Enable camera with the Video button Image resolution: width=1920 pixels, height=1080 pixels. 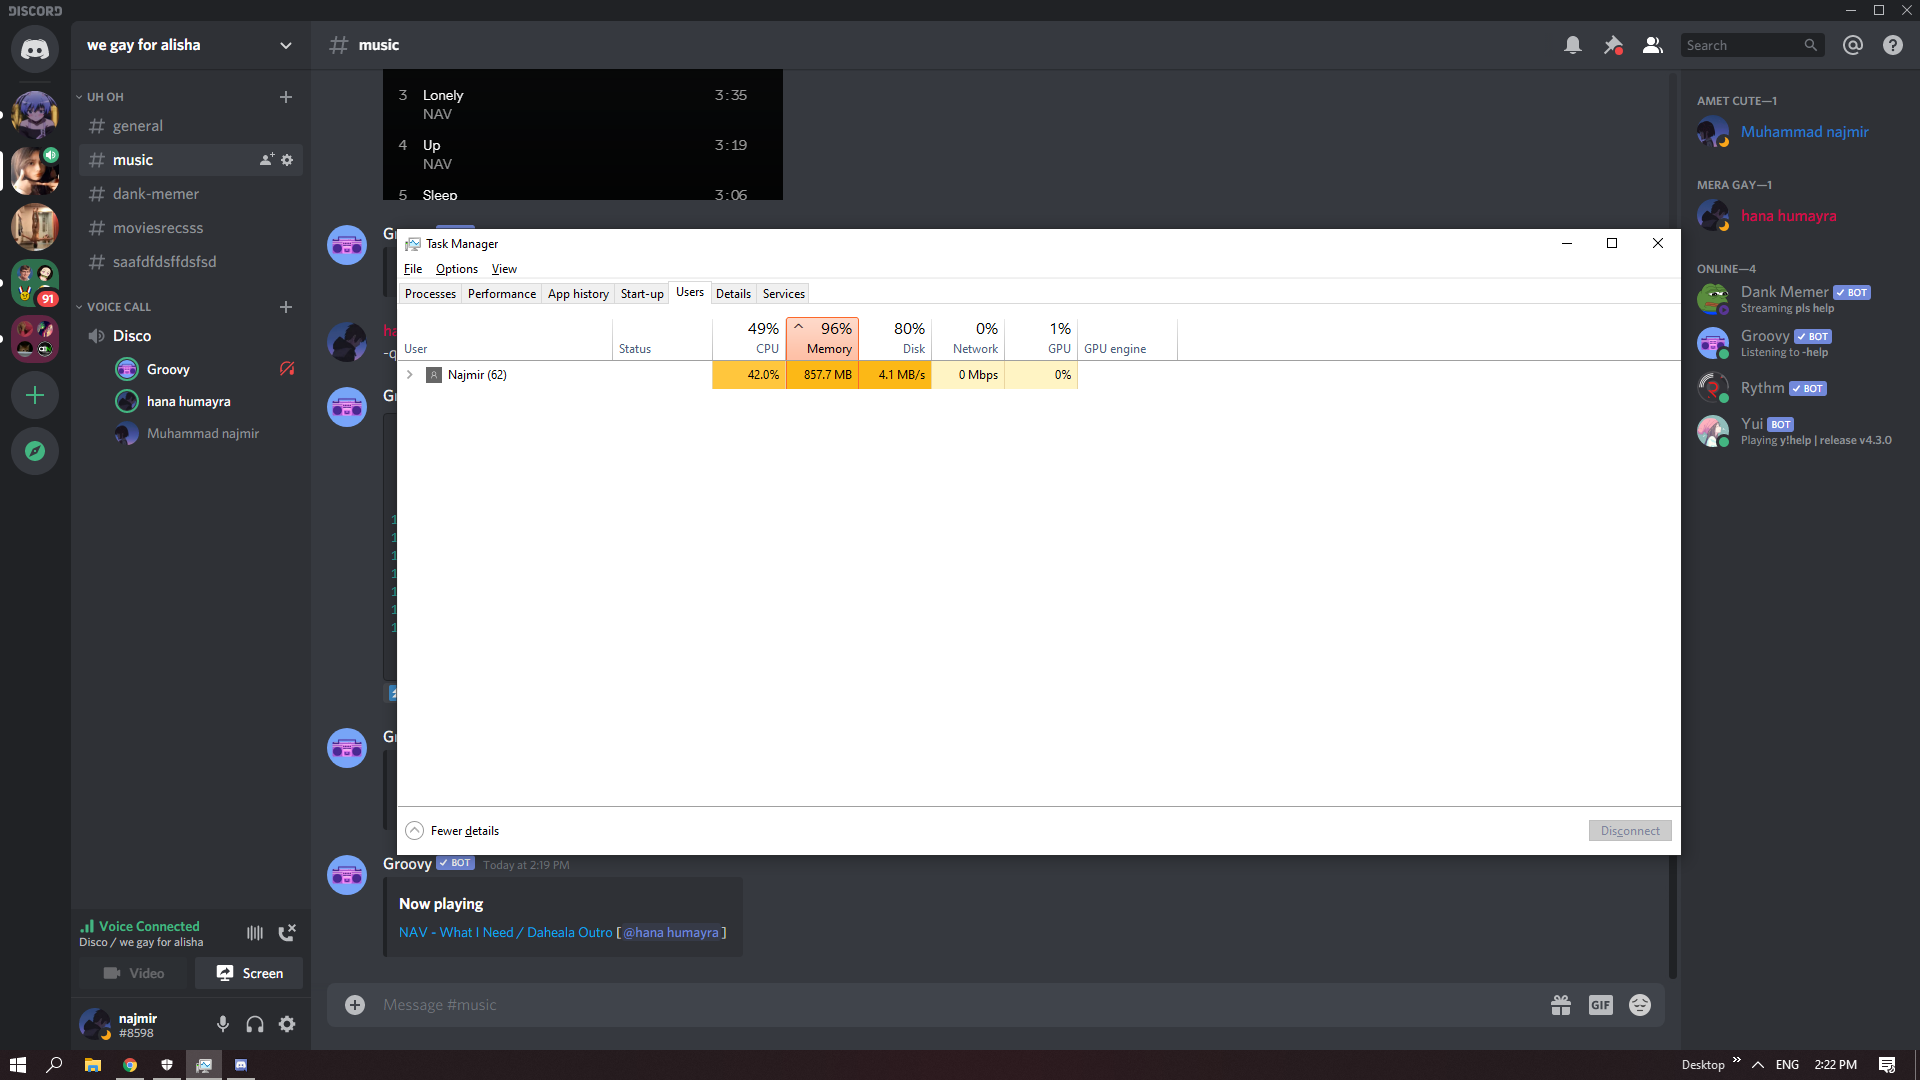point(133,972)
